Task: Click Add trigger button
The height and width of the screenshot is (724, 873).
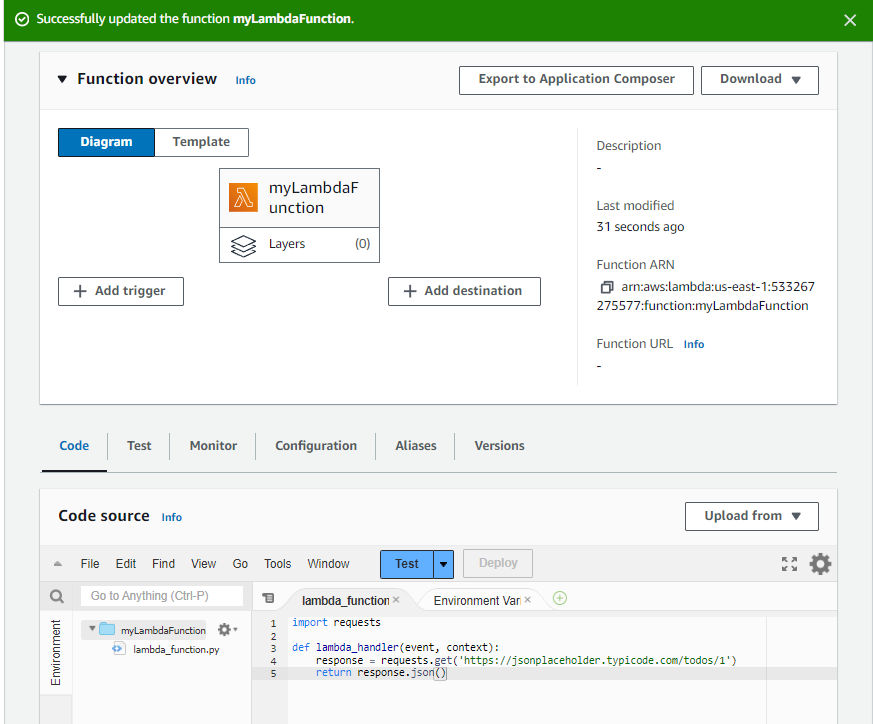Action: (x=121, y=291)
